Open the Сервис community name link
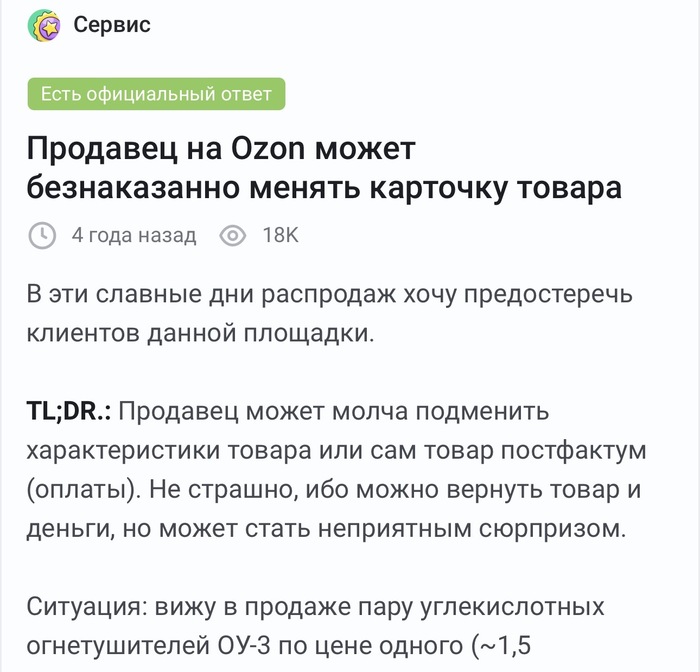Screen dimensions: 700x672 coord(111,26)
